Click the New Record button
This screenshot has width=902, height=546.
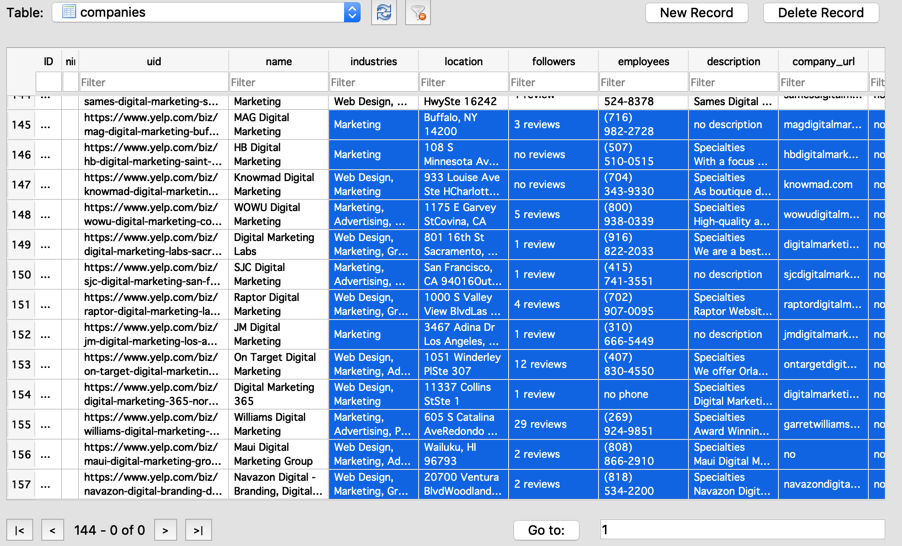click(696, 13)
